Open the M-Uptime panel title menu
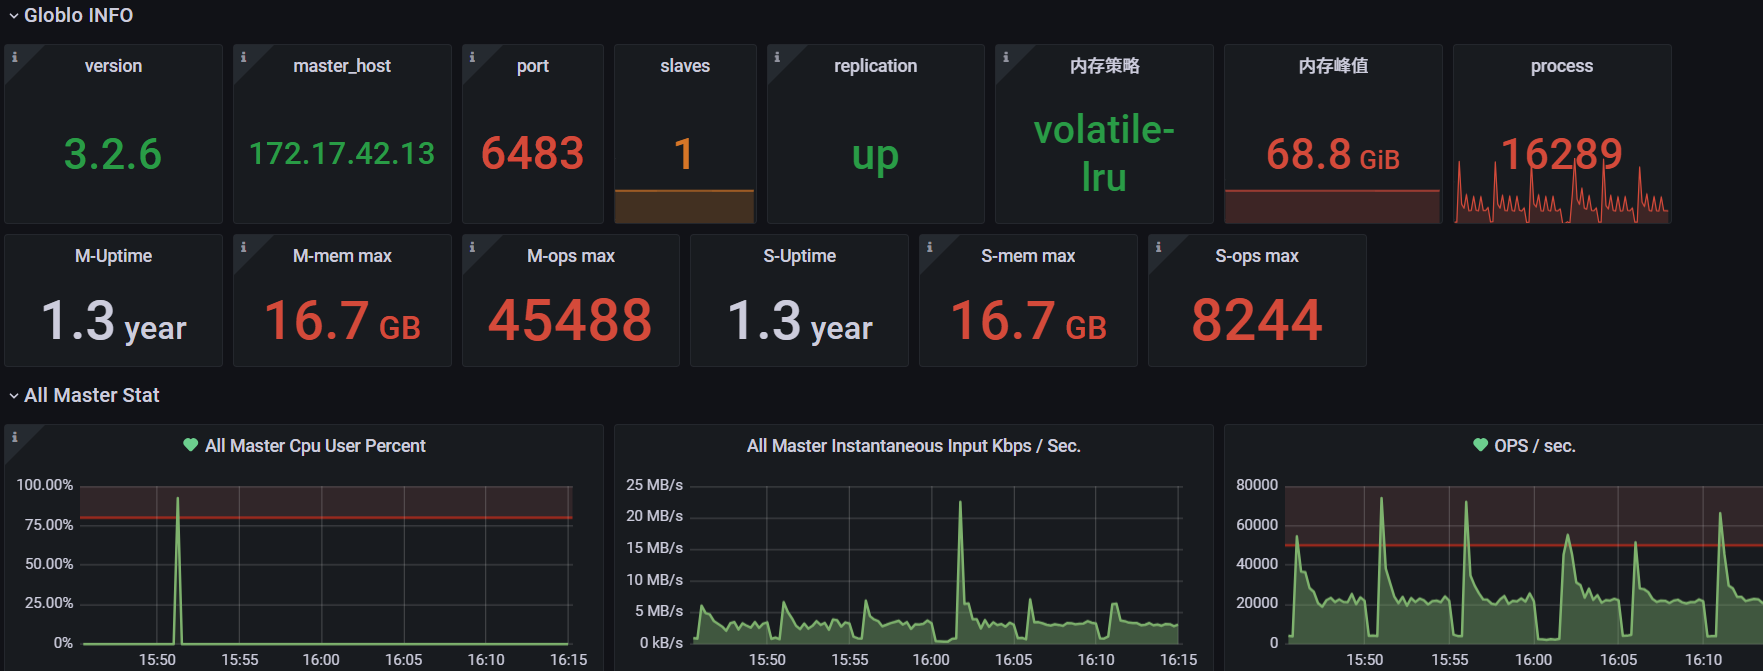Viewport: 1763px width, 671px height. tap(113, 256)
